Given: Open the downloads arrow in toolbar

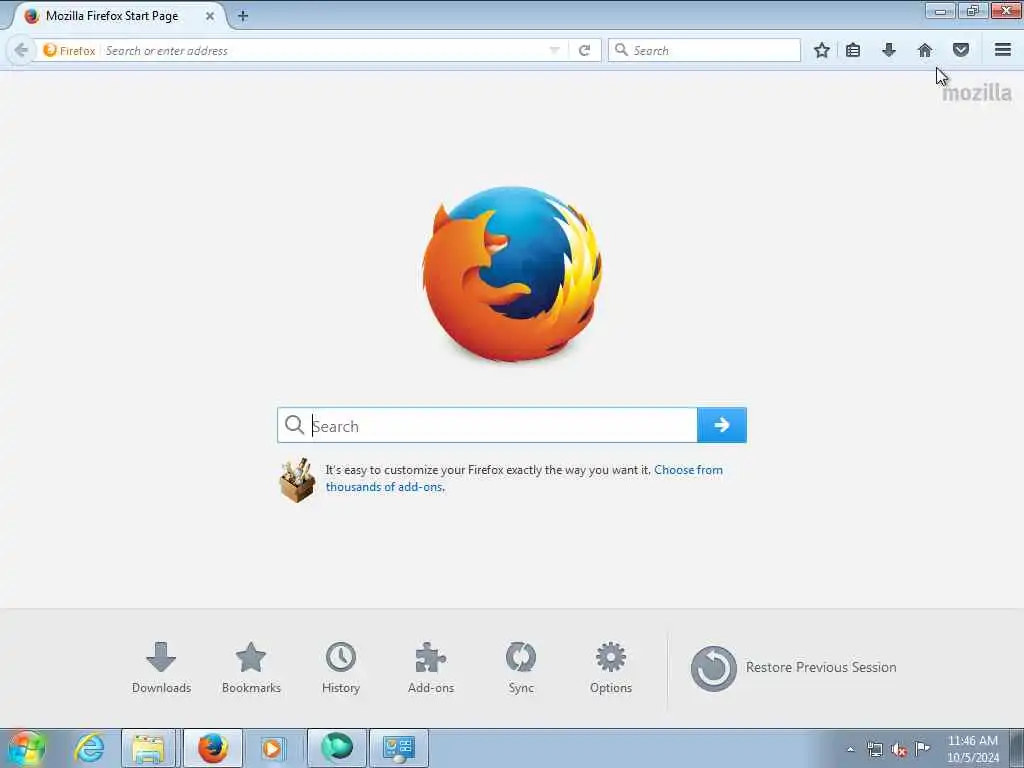Looking at the screenshot, I should (889, 50).
